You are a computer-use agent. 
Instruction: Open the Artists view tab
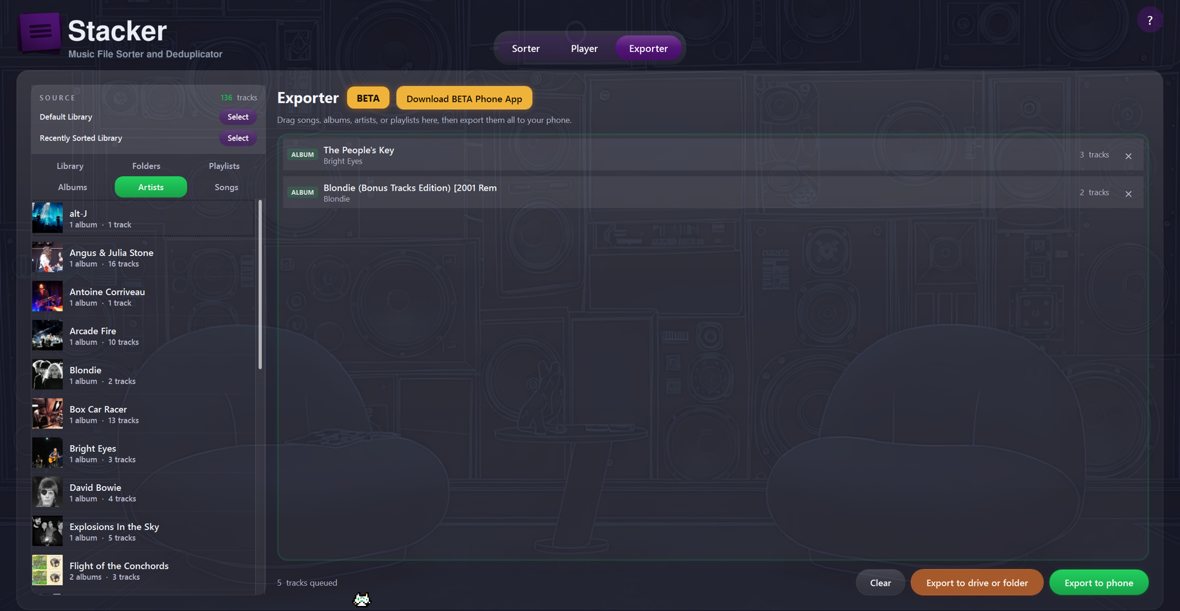pos(151,187)
